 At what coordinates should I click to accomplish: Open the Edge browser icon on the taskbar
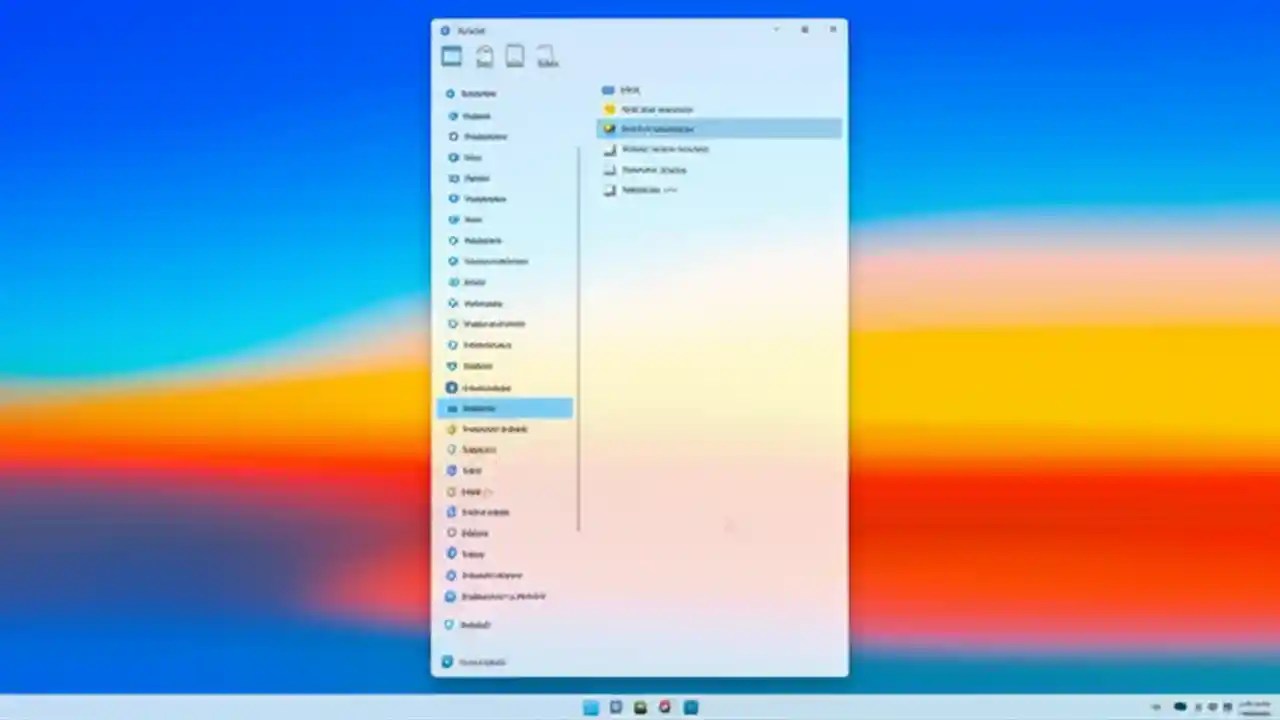664,707
